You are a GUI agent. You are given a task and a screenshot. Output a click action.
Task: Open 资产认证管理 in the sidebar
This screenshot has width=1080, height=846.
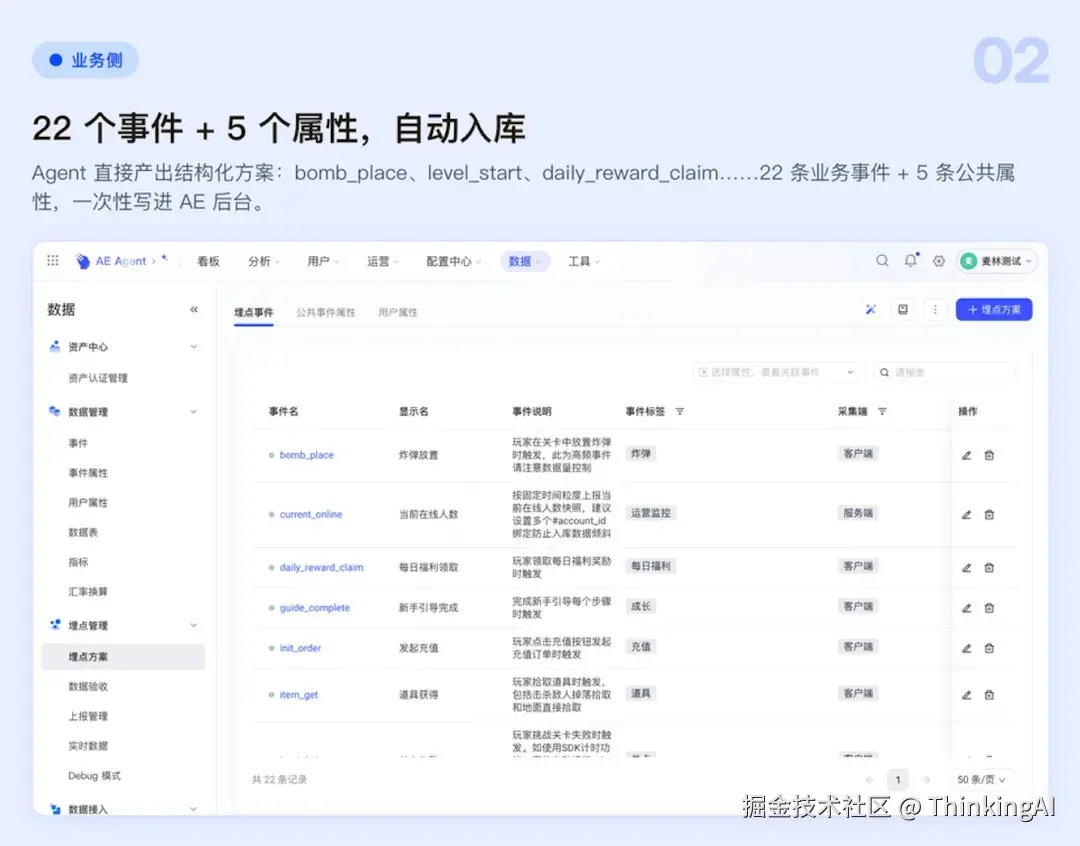[x=98, y=378]
